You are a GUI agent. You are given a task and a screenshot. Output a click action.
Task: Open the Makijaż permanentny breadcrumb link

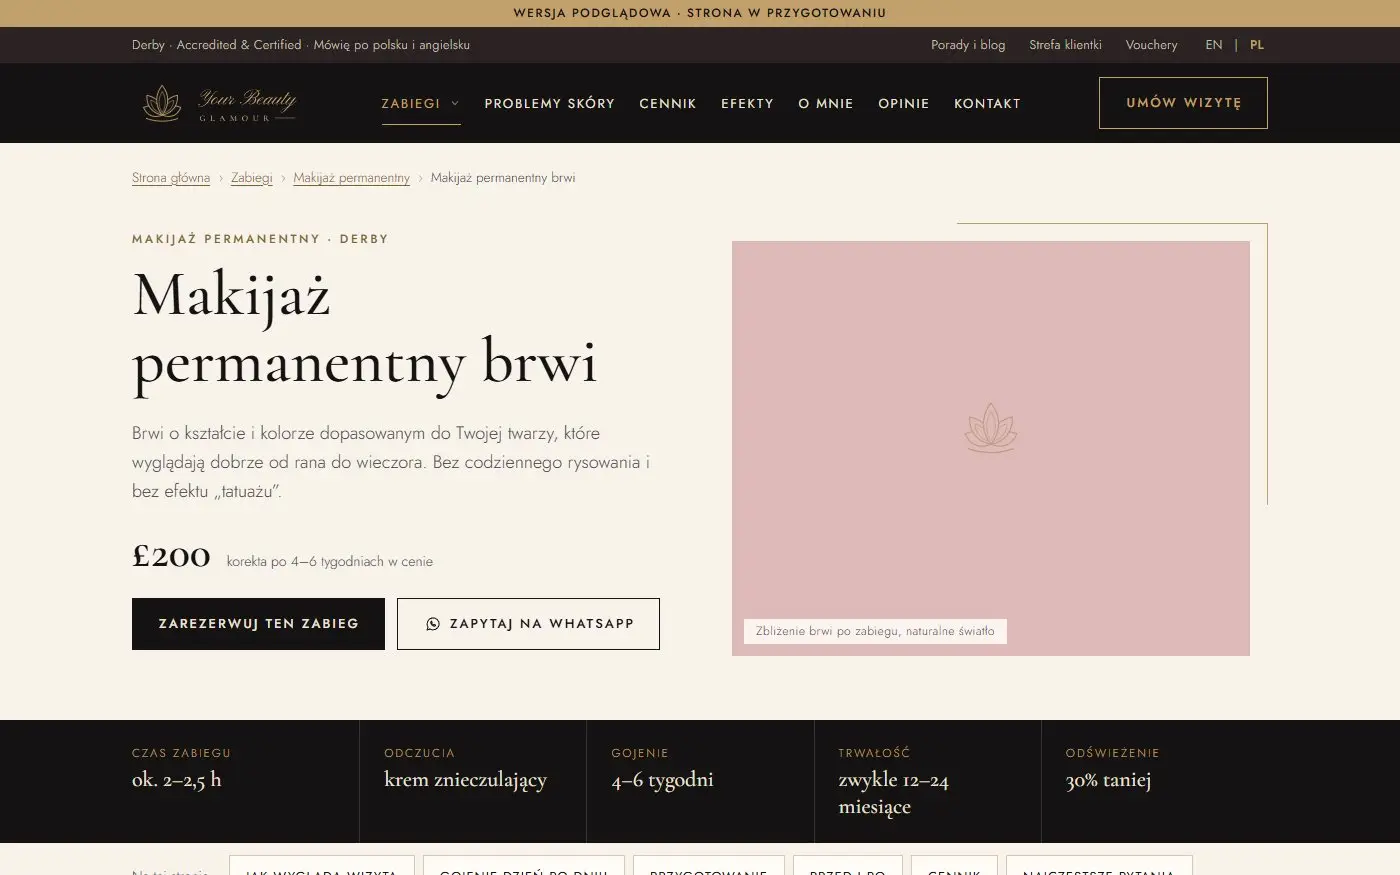click(x=352, y=178)
